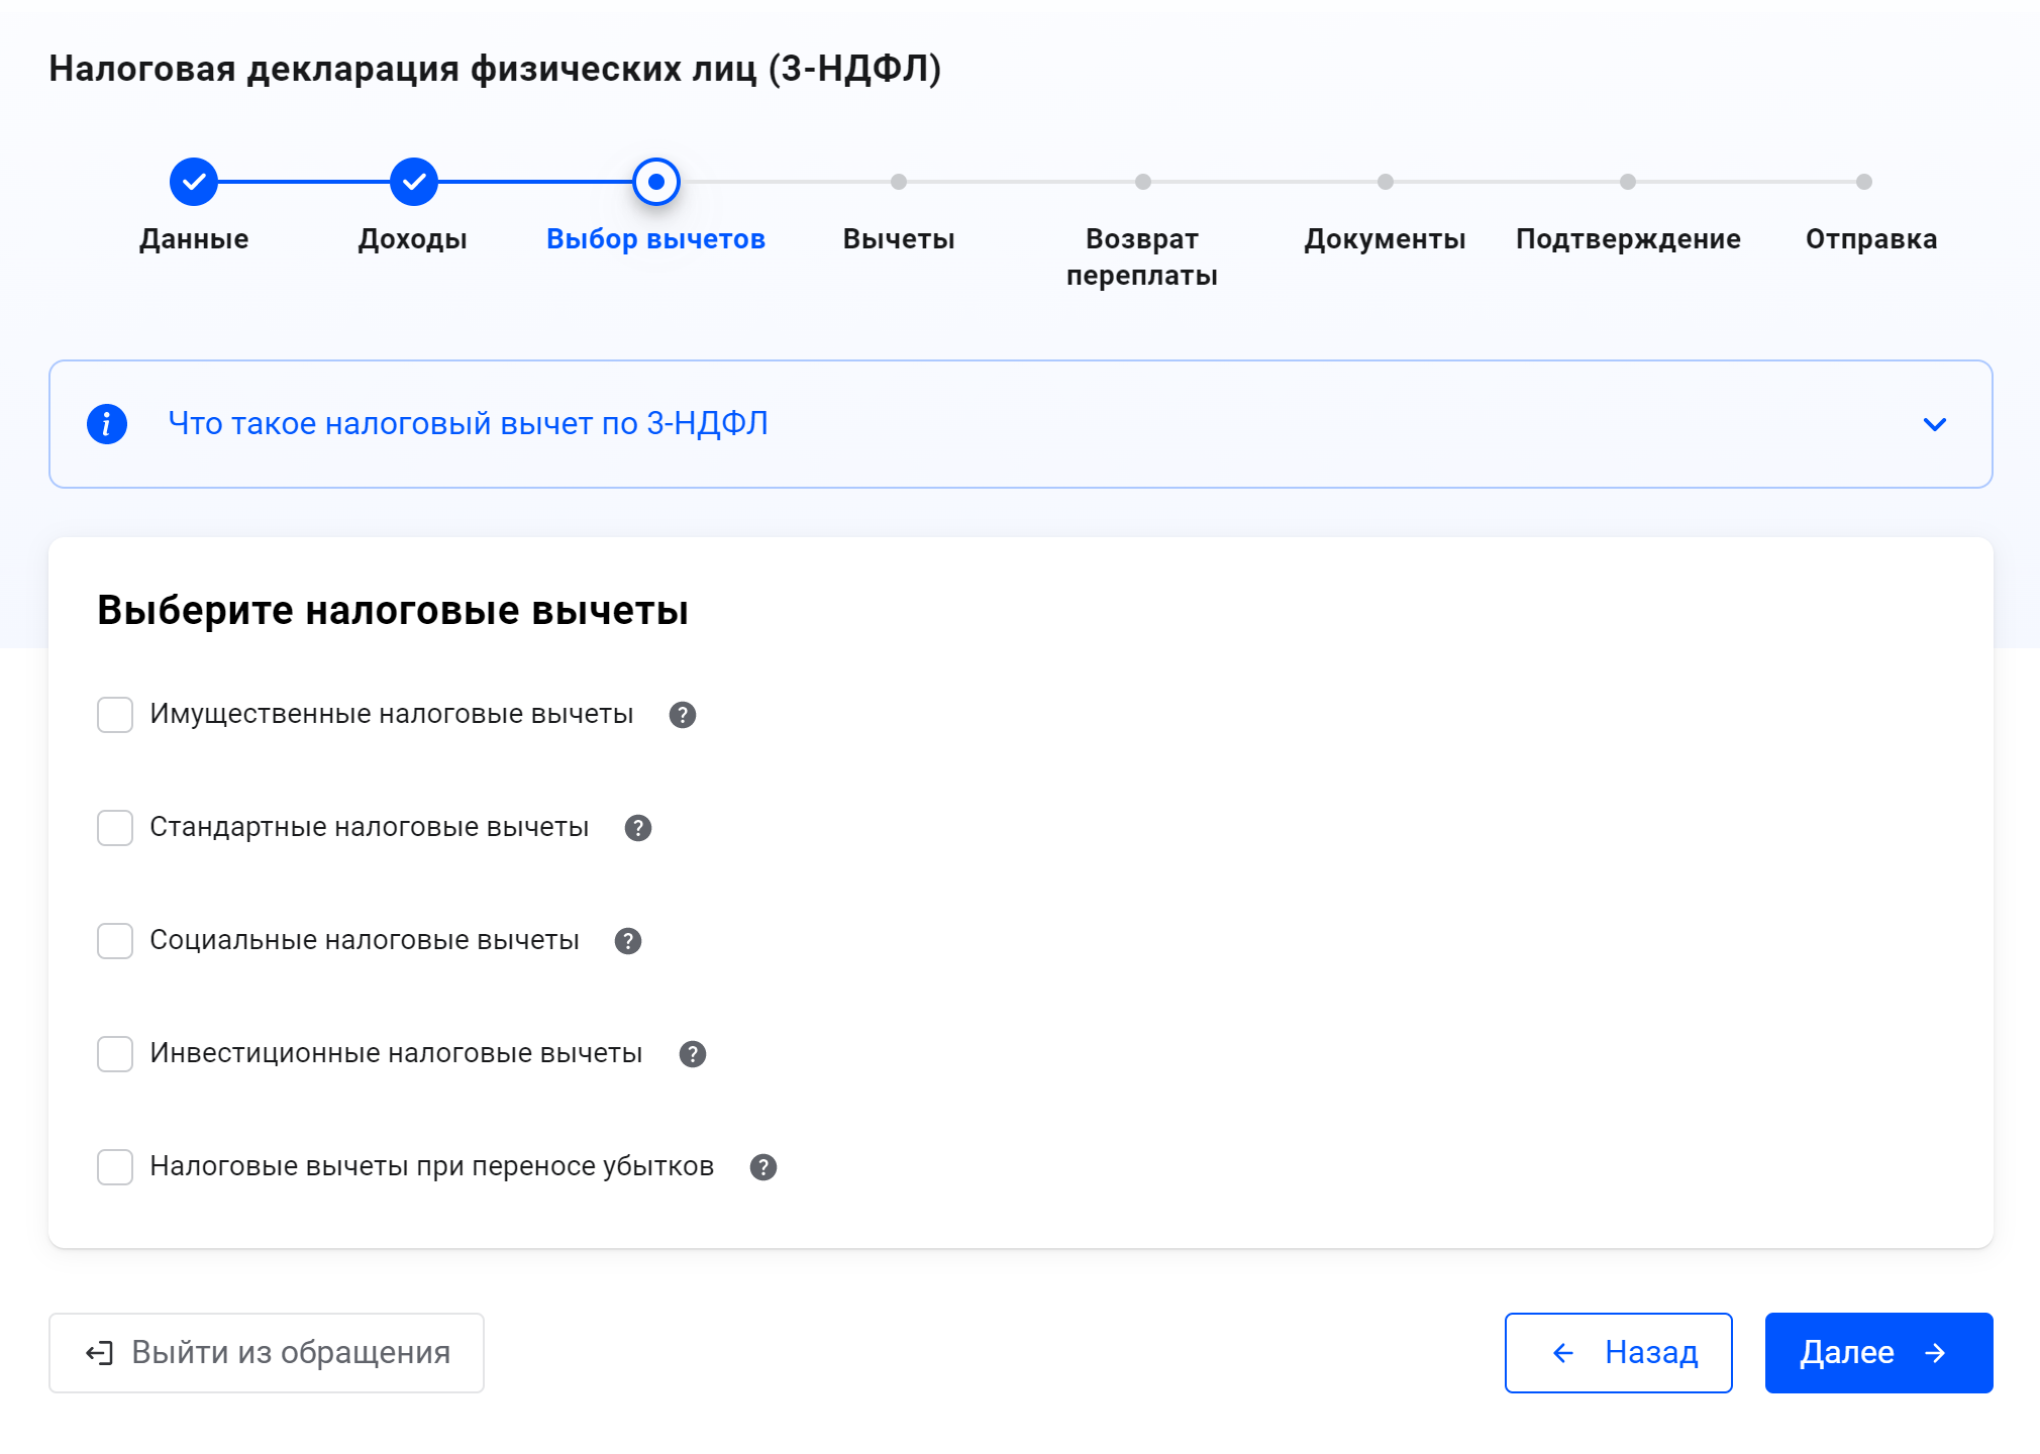Viewport: 2040px width, 1454px height.
Task: Open help for Имущественные налоговые вычеты
Action: (682, 715)
